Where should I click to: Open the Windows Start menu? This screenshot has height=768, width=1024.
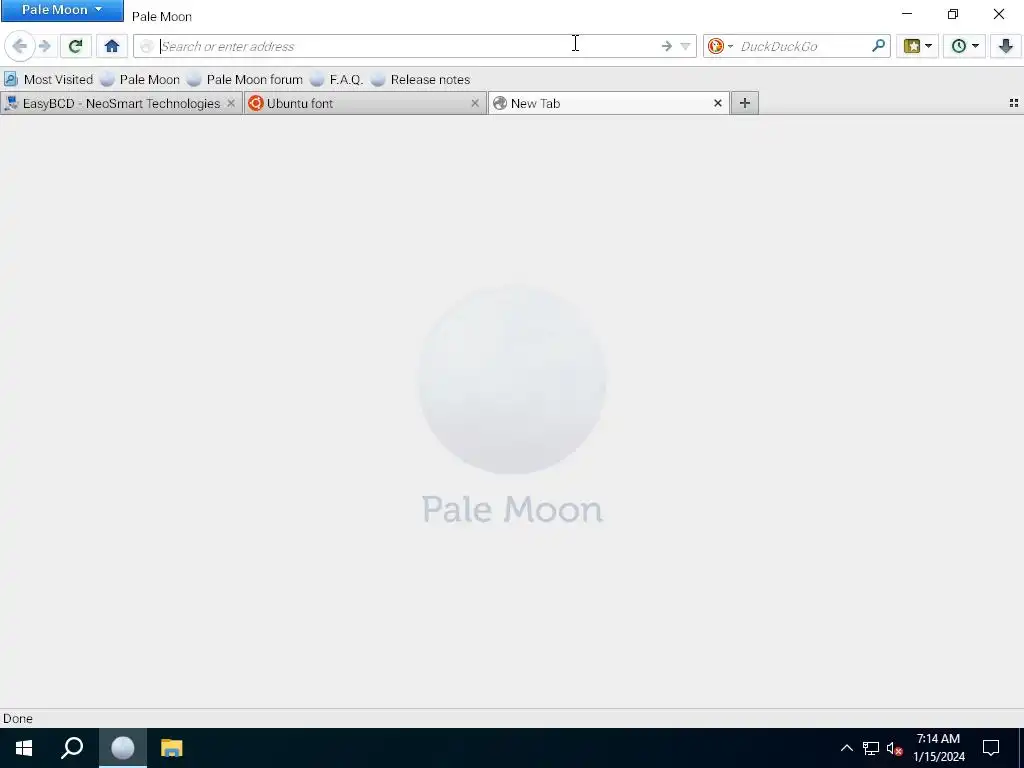click(24, 748)
